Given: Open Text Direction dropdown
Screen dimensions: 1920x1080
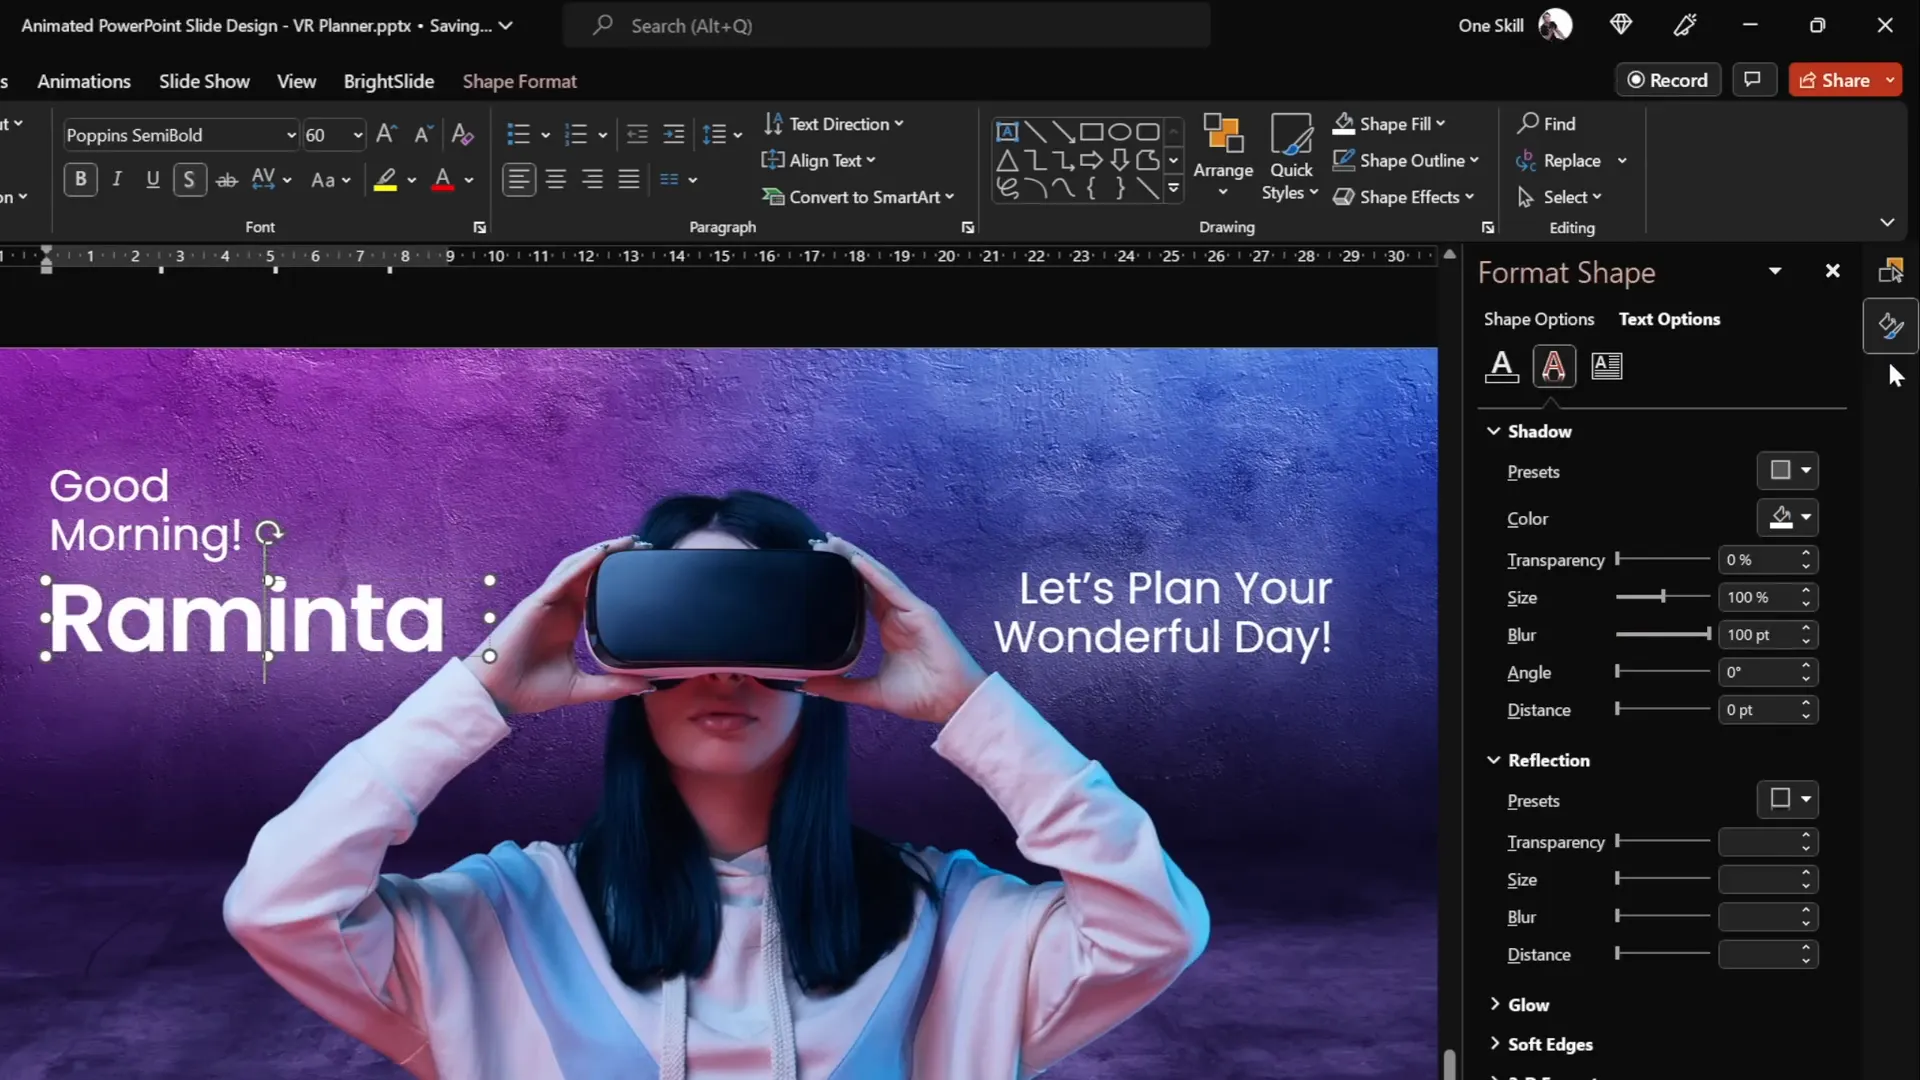Looking at the screenshot, I should coord(833,124).
